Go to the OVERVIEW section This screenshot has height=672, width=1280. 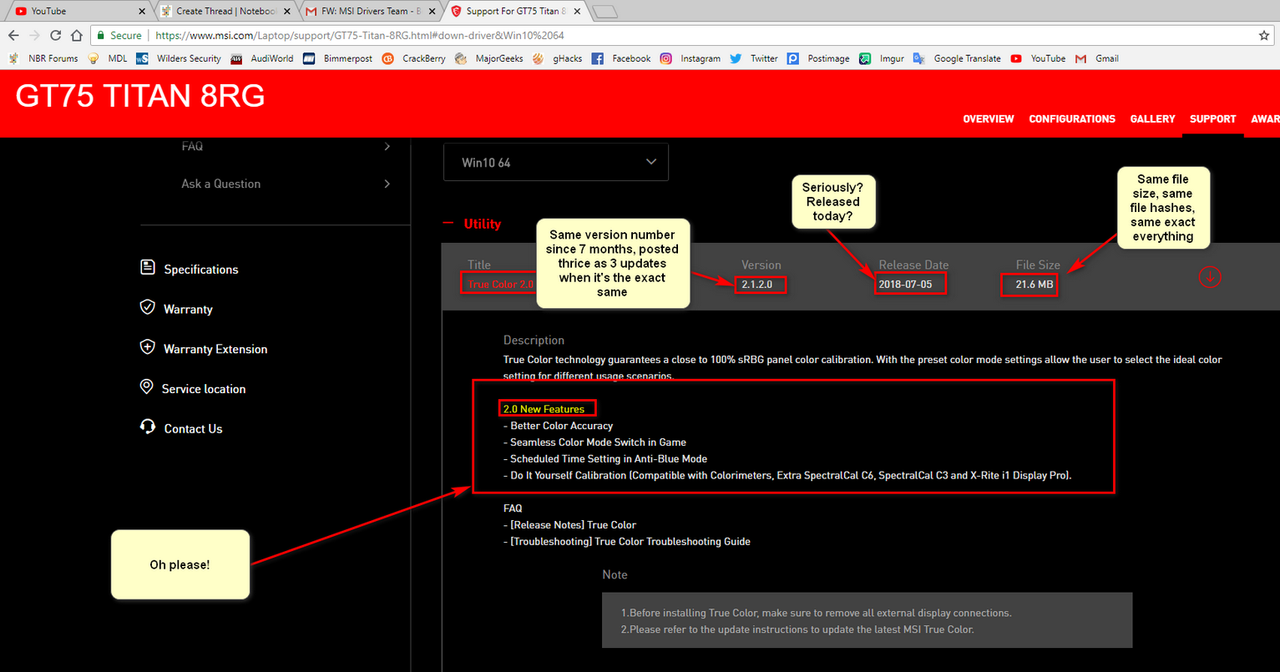point(988,119)
